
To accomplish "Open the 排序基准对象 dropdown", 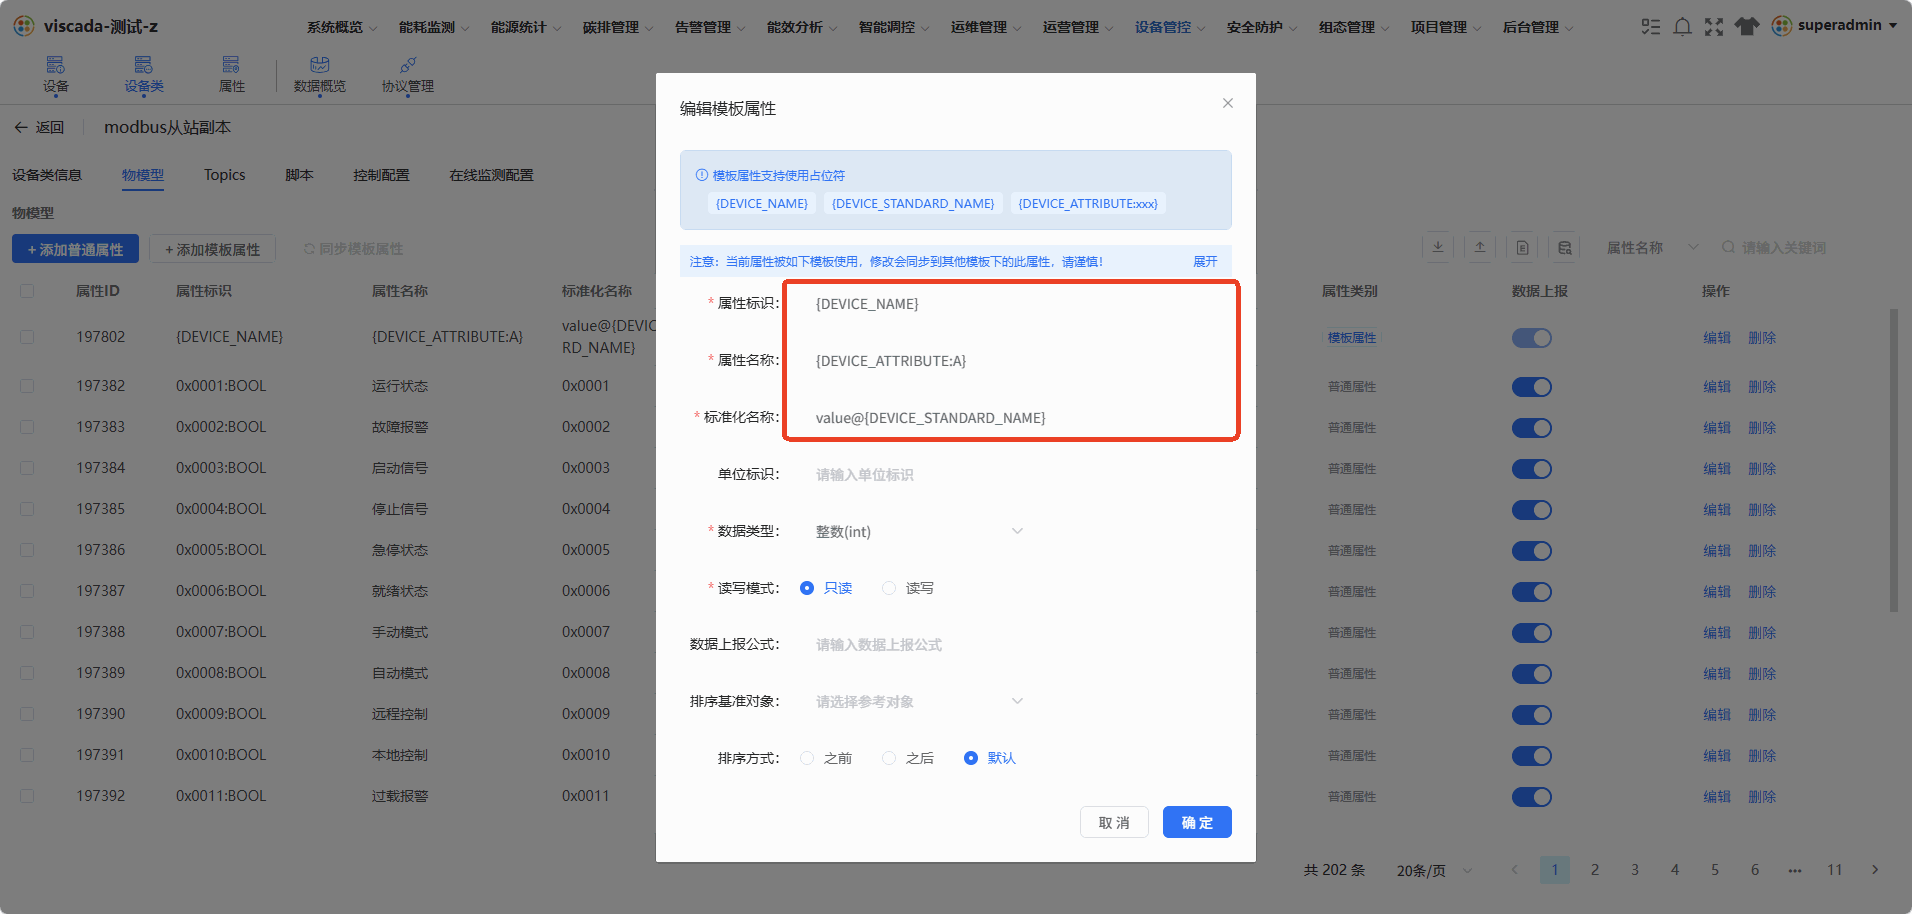I will (x=918, y=702).
